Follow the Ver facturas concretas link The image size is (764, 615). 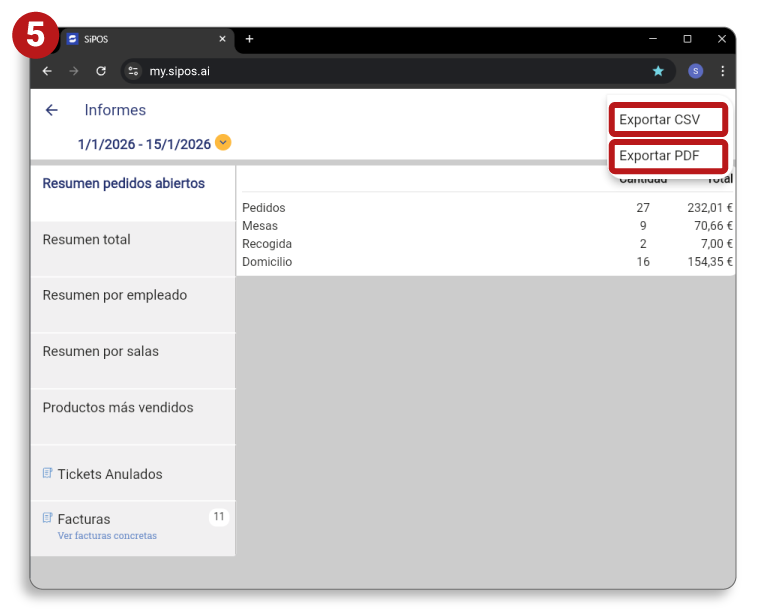[107, 536]
